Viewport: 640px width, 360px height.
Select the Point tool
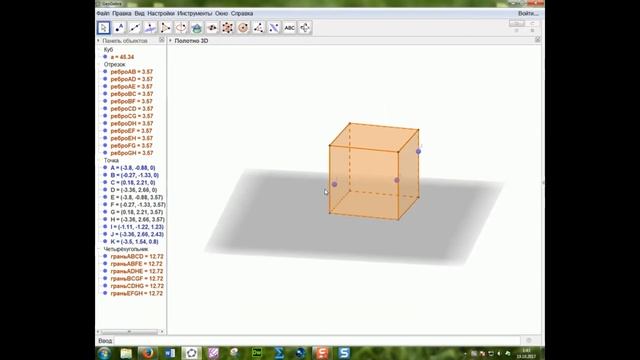click(x=119, y=28)
